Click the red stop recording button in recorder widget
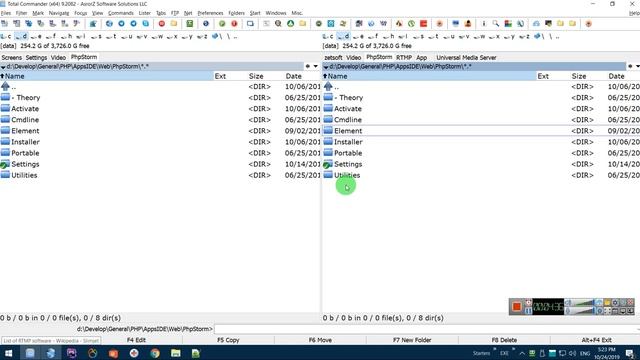Screen dimensions: 640x360 click(516, 307)
